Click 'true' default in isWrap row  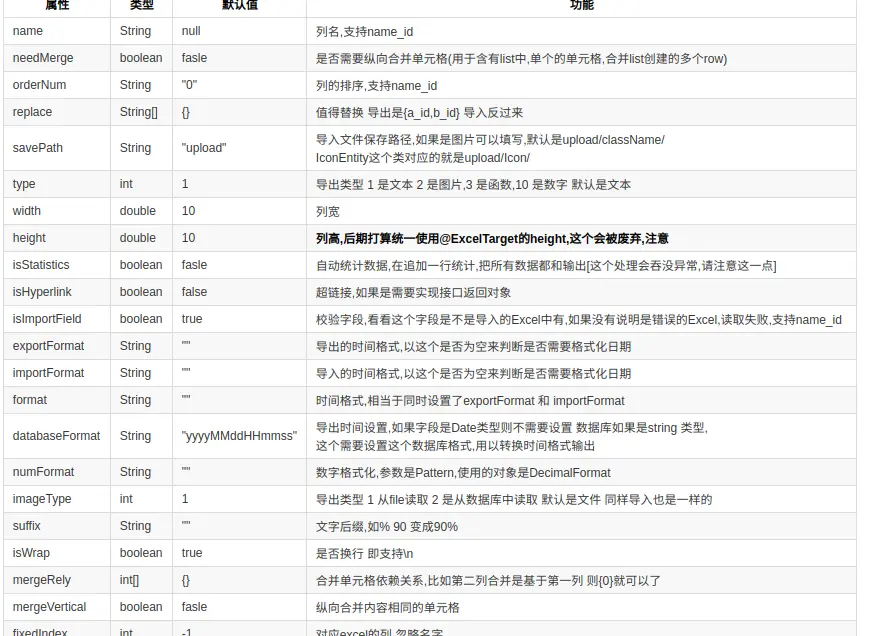click(192, 553)
